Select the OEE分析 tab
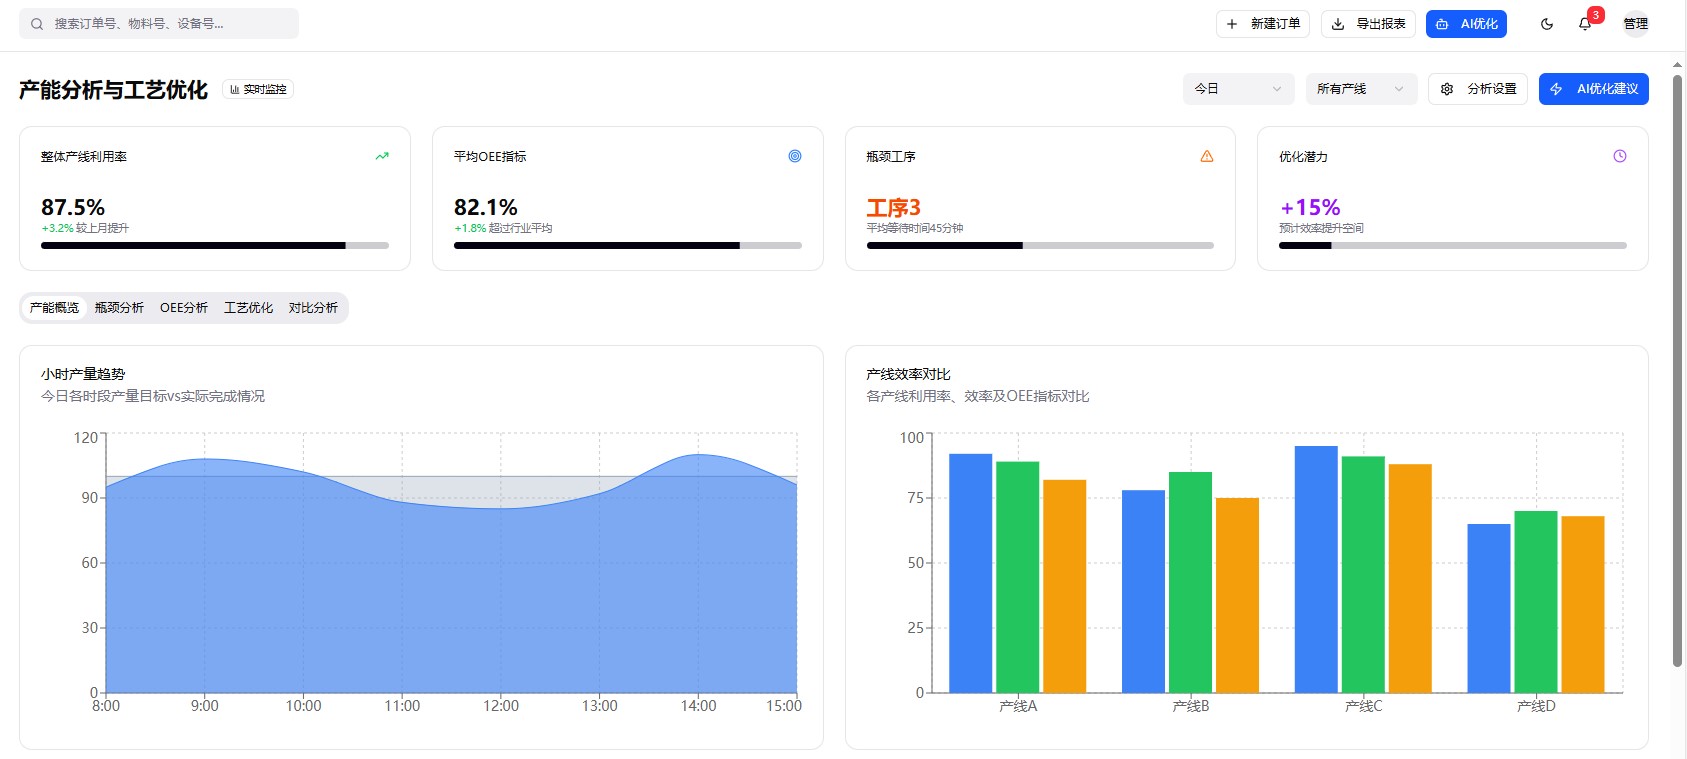Image resolution: width=1687 pixels, height=759 pixels. [184, 308]
